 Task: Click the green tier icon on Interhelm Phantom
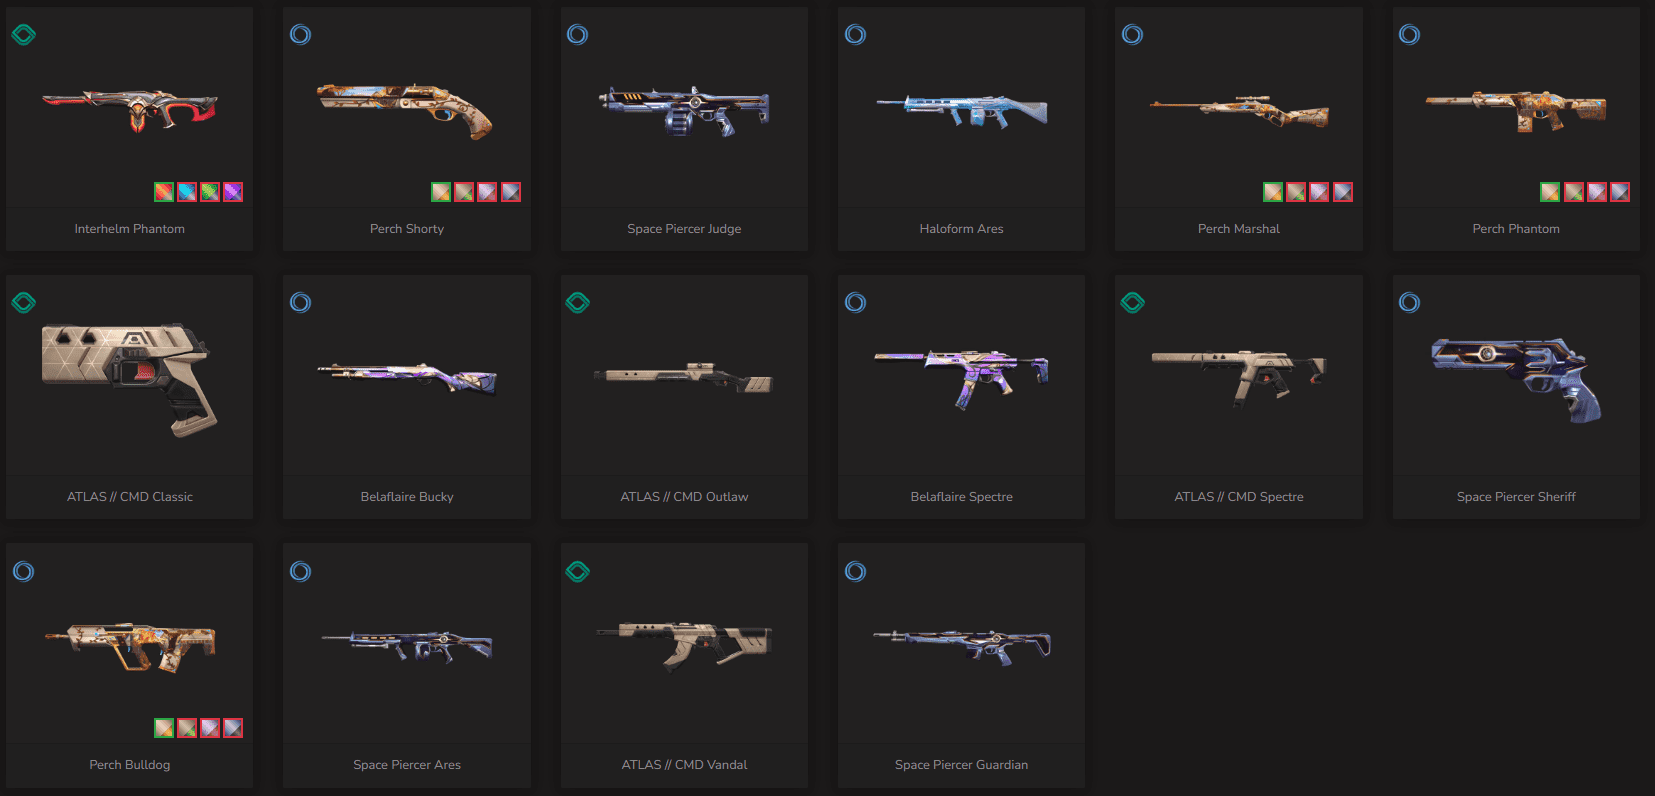(24, 35)
